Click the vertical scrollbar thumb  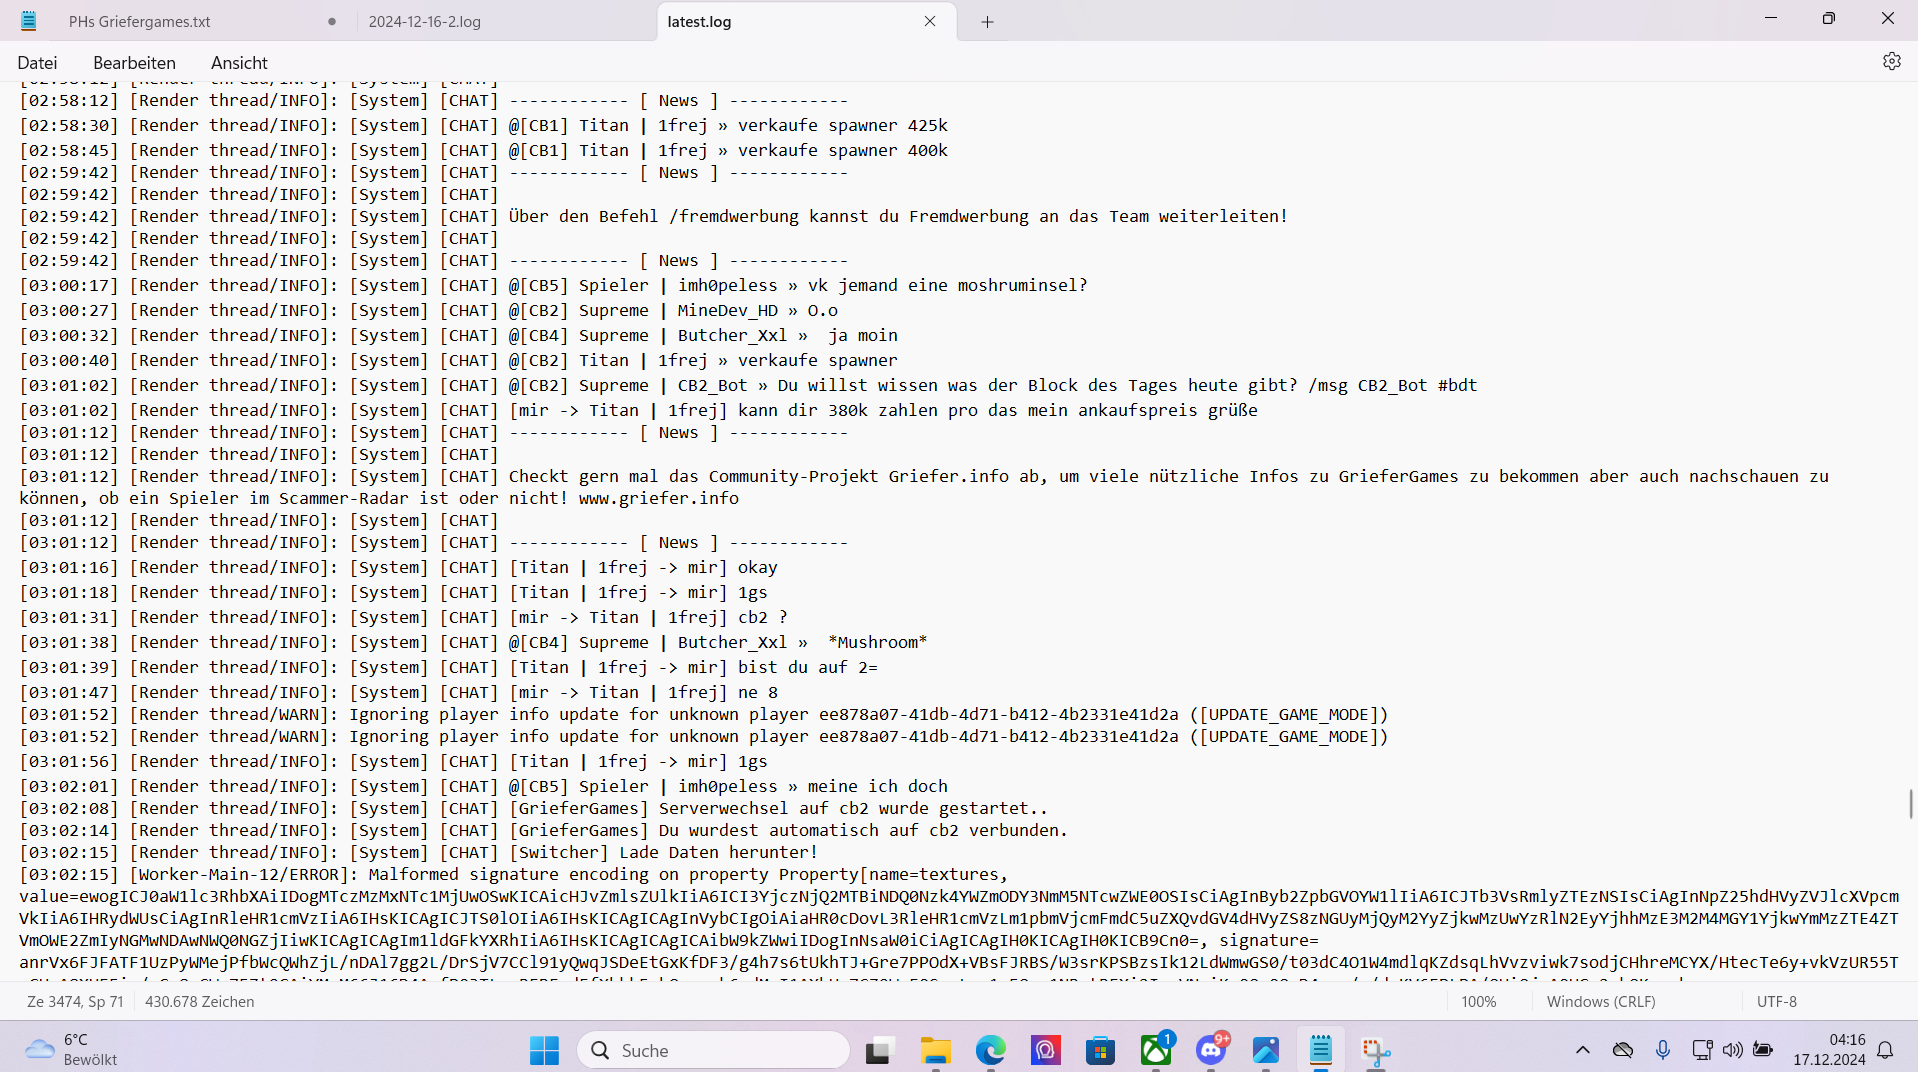(x=1911, y=803)
